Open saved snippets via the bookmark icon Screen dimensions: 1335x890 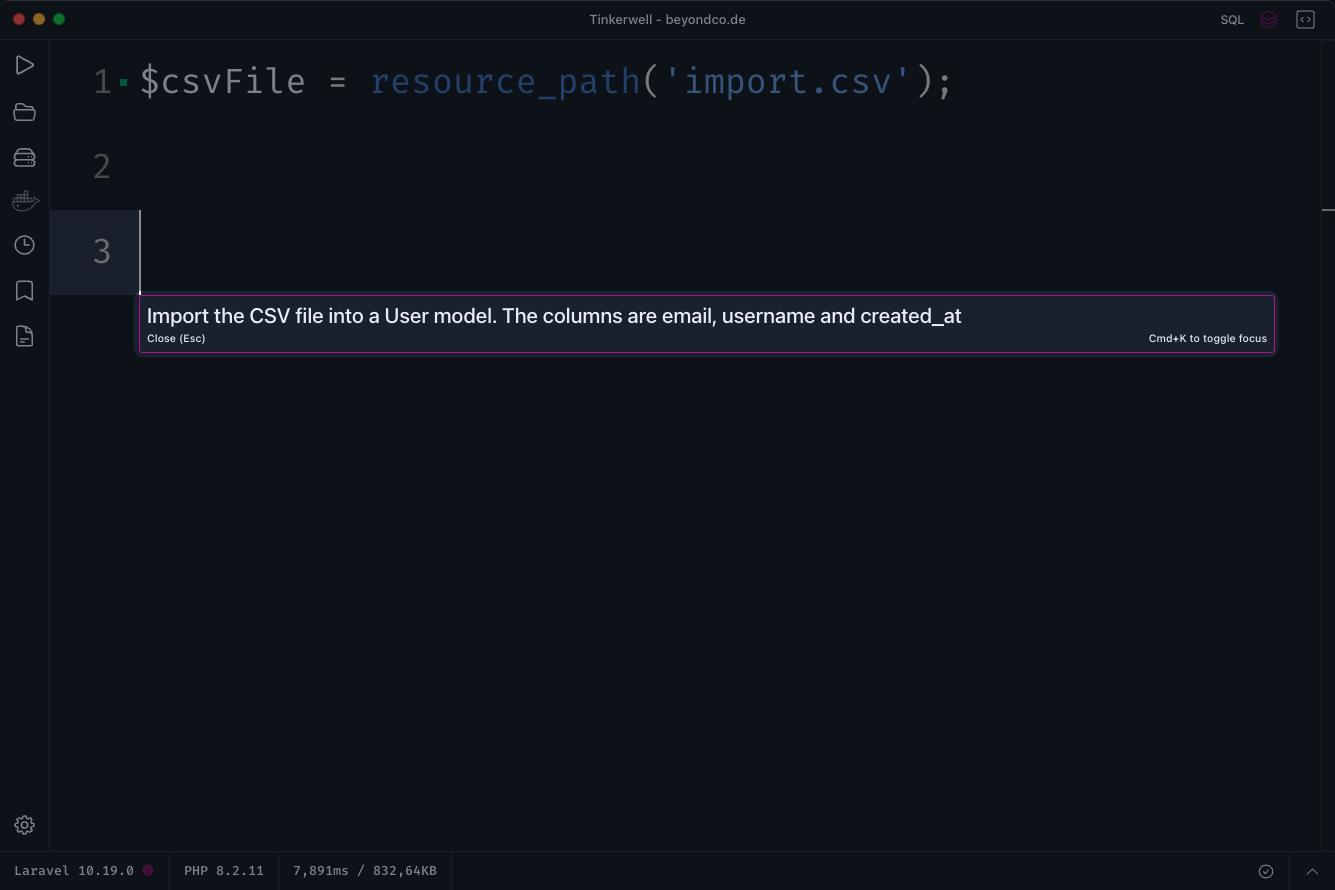[25, 290]
